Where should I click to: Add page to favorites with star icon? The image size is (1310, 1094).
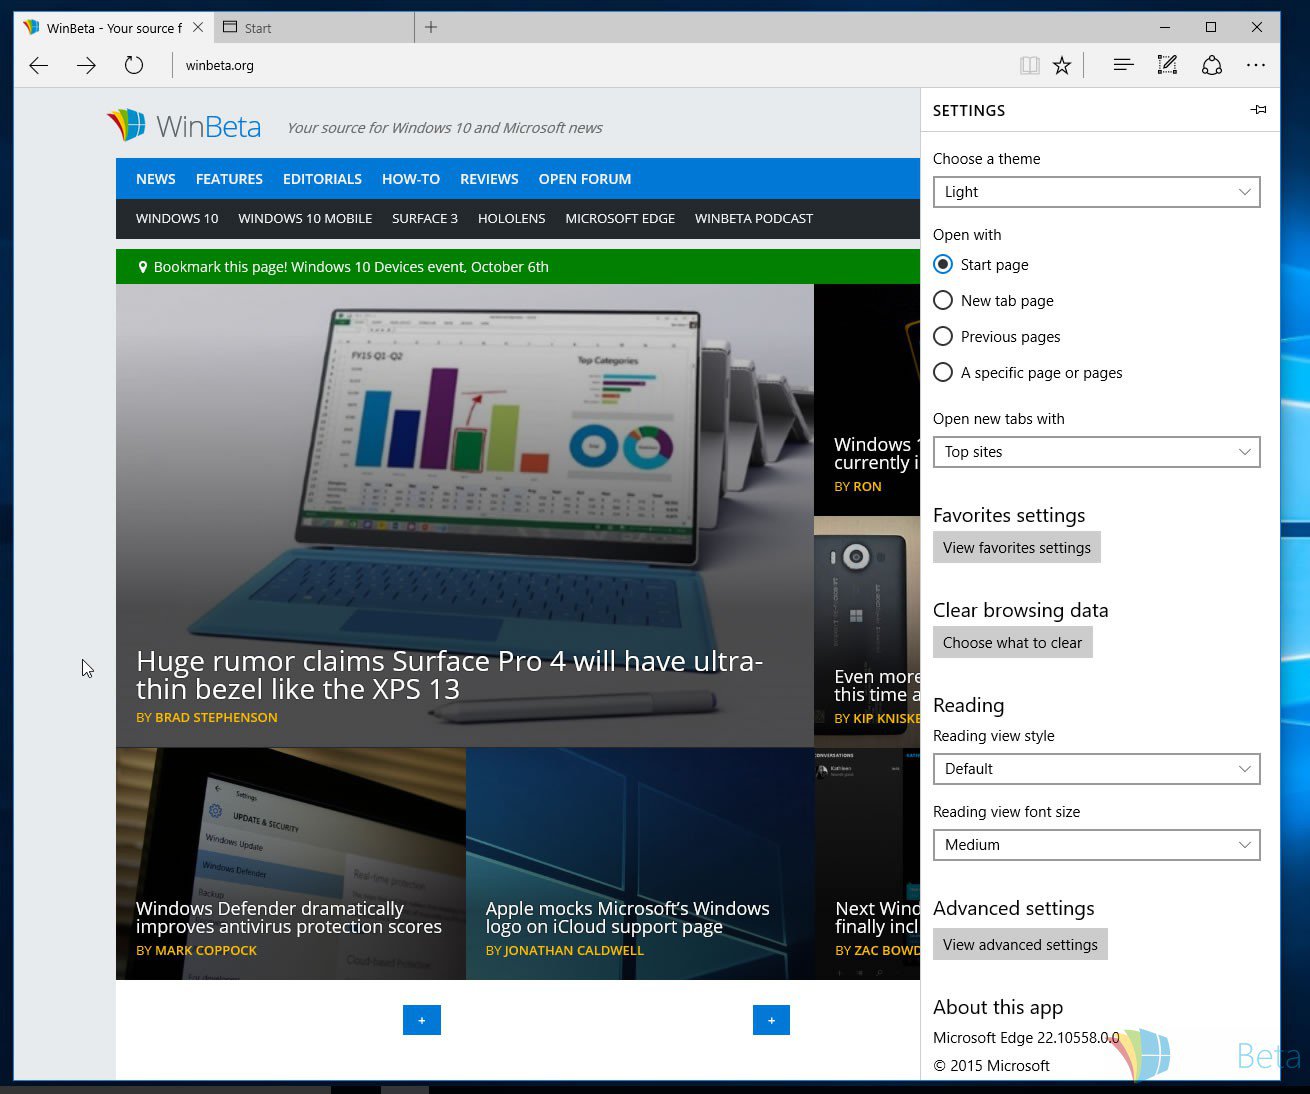[1062, 66]
